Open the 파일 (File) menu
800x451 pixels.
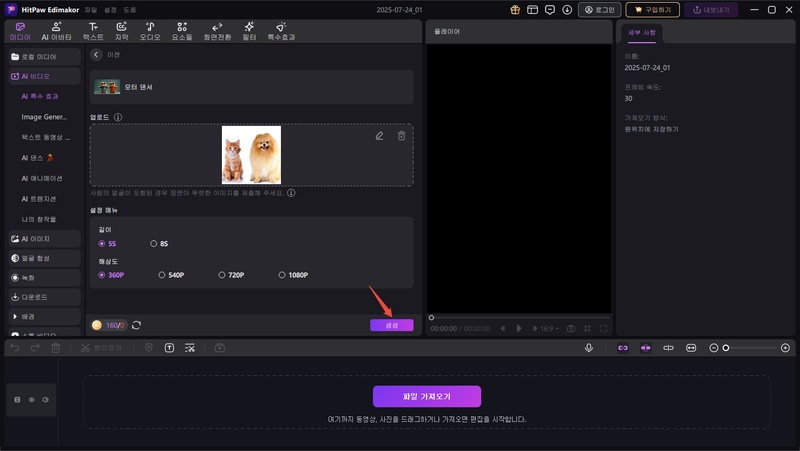pyautogui.click(x=91, y=10)
